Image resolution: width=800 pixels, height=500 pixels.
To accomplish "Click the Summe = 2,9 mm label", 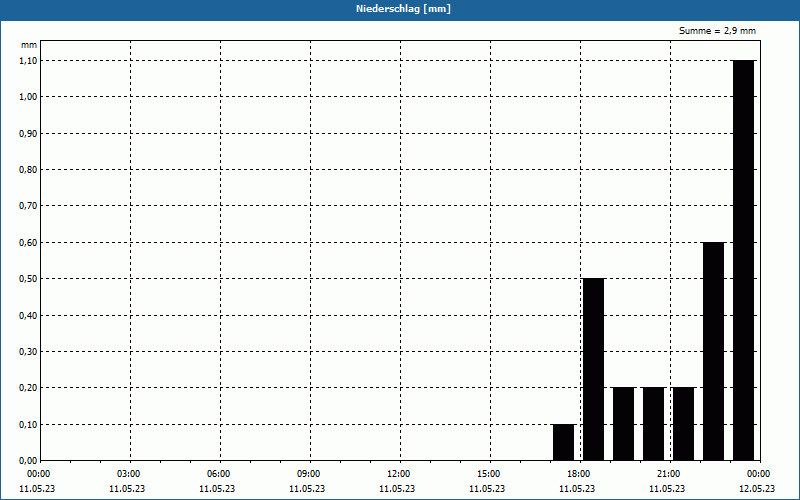I will (x=717, y=31).
